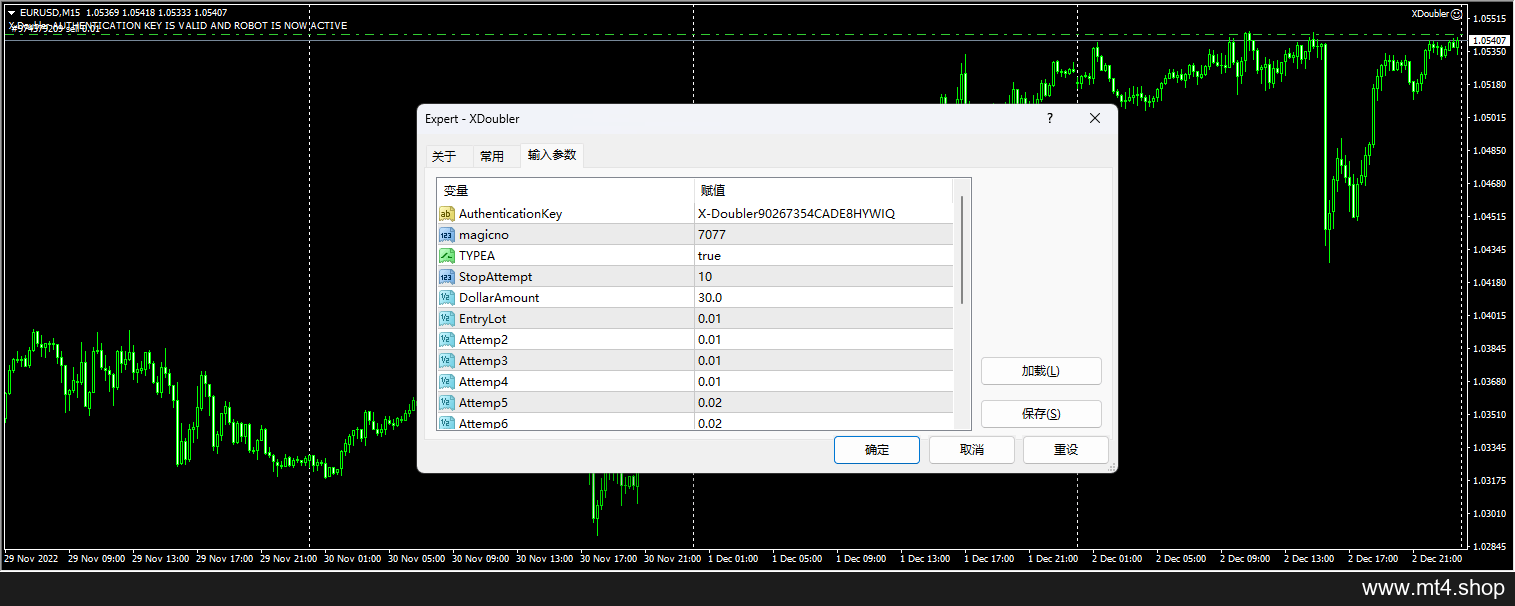Click the EntryLot variable name
Screen dimensions: 1515x606
483,319
